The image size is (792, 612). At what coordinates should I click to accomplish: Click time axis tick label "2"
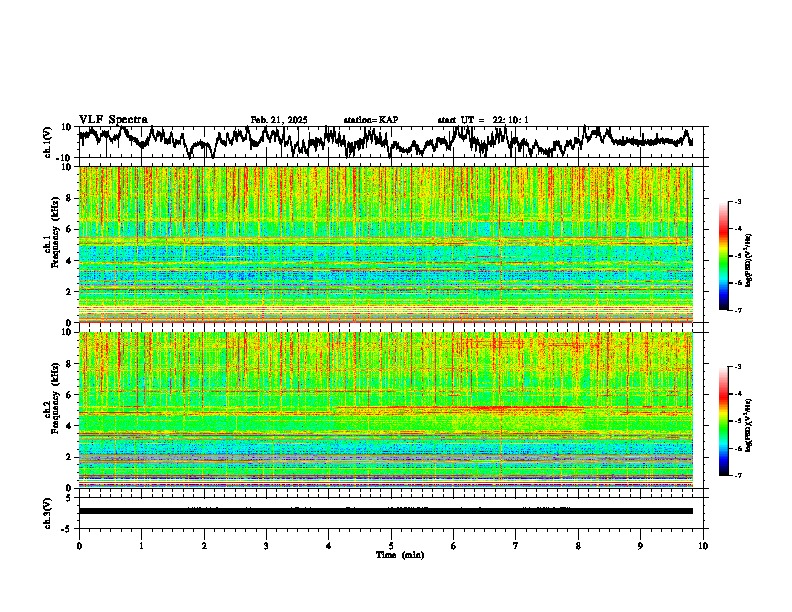point(204,546)
